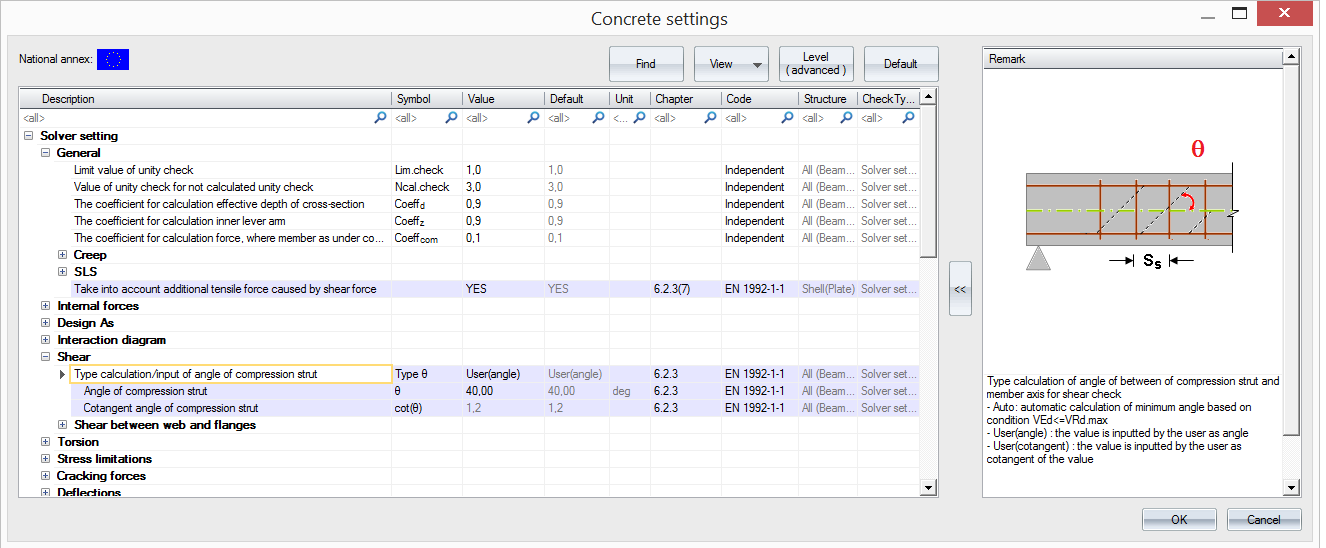
Task: Expand the Internal forces section
Action: [x=46, y=306]
